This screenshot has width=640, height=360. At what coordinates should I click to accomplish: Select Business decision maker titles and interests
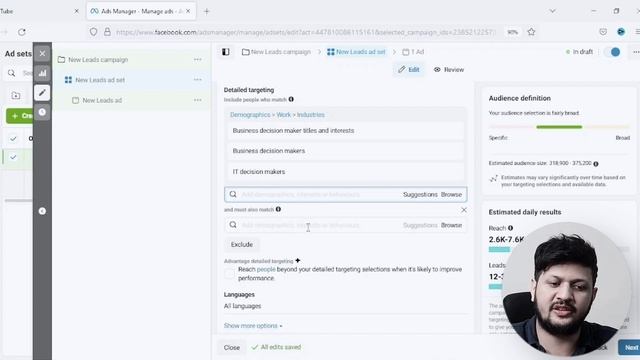[x=345, y=131]
